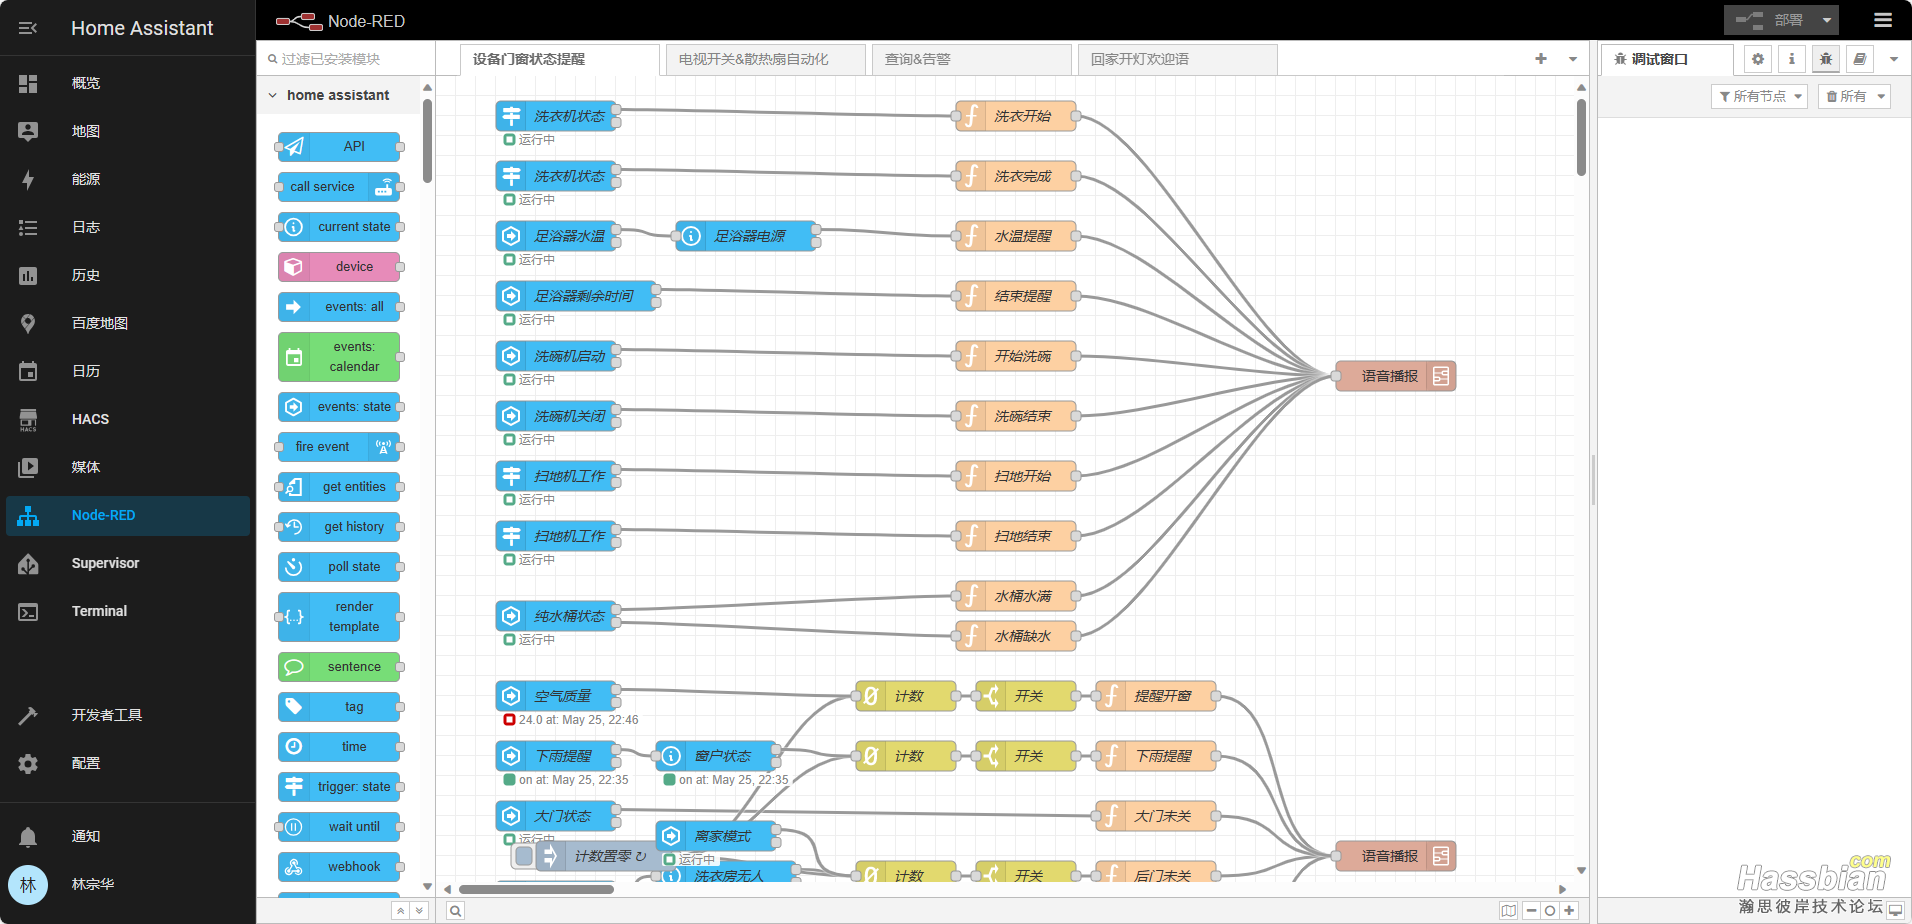Viewport: 1912px width, 924px height.
Task: Select the pink device palette node
Action: tap(339, 267)
